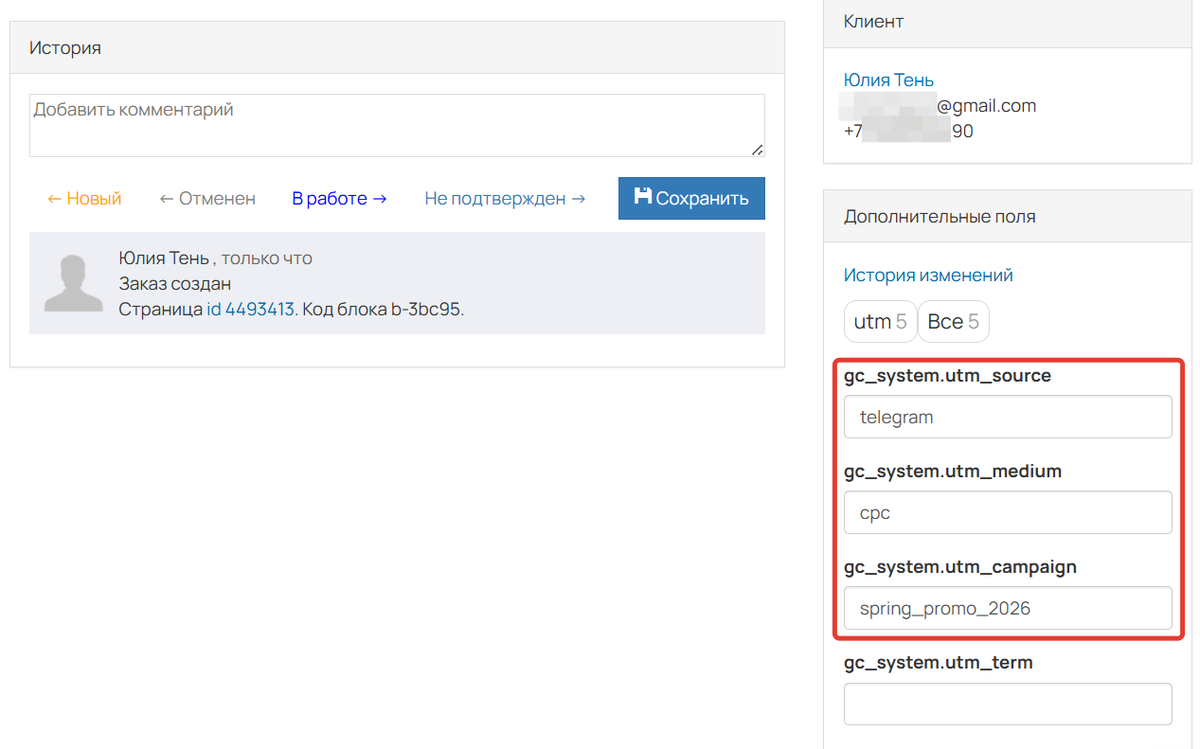The height and width of the screenshot is (749, 1200).
Task: Click the utm_medium field containing cpc
Action: coord(1007,513)
